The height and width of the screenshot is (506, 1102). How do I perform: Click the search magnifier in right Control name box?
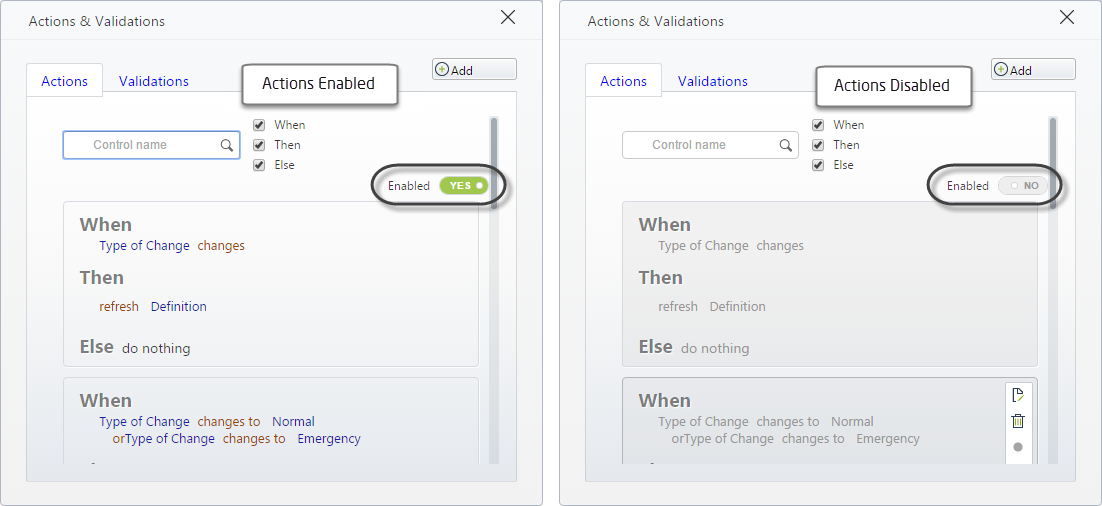[x=786, y=145]
